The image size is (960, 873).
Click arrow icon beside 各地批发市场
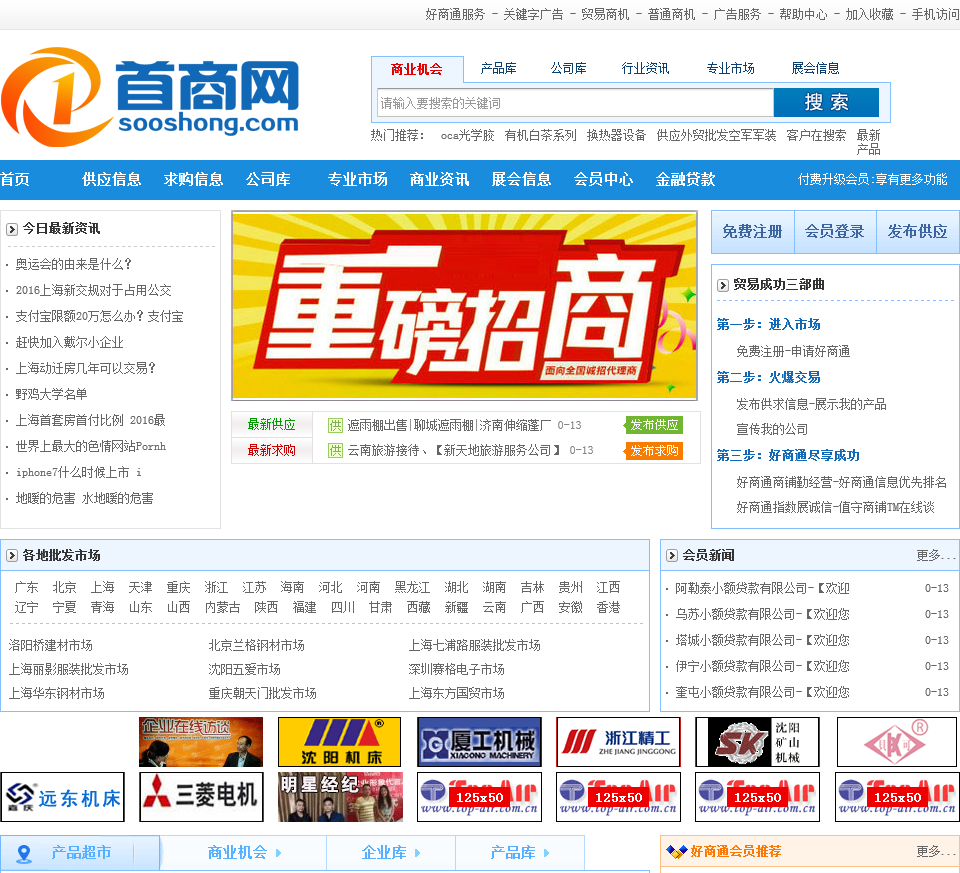[x=12, y=556]
